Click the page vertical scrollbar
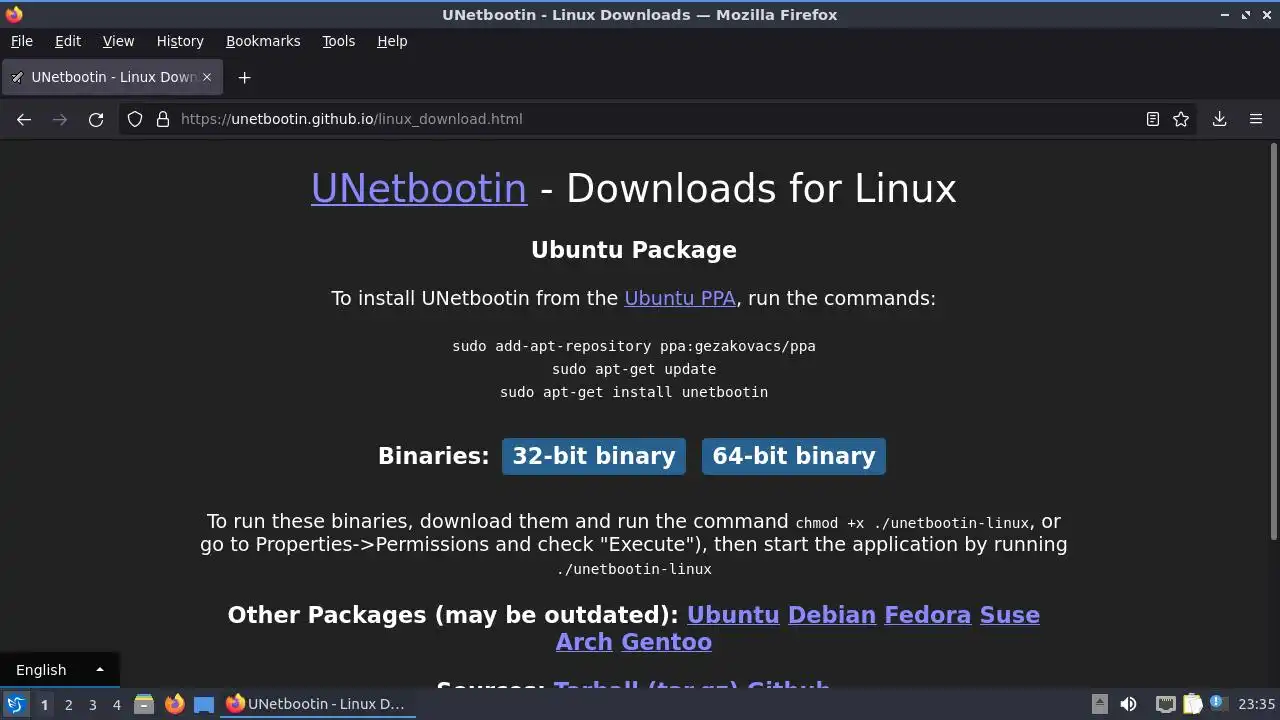The image size is (1280, 720). click(1273, 340)
